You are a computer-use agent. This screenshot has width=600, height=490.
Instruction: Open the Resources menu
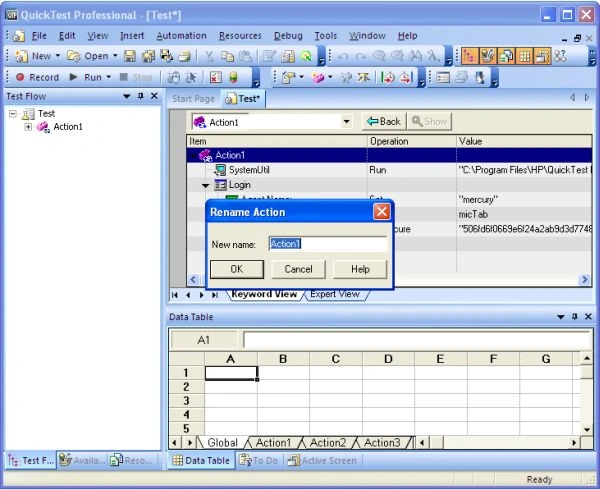[x=240, y=36]
